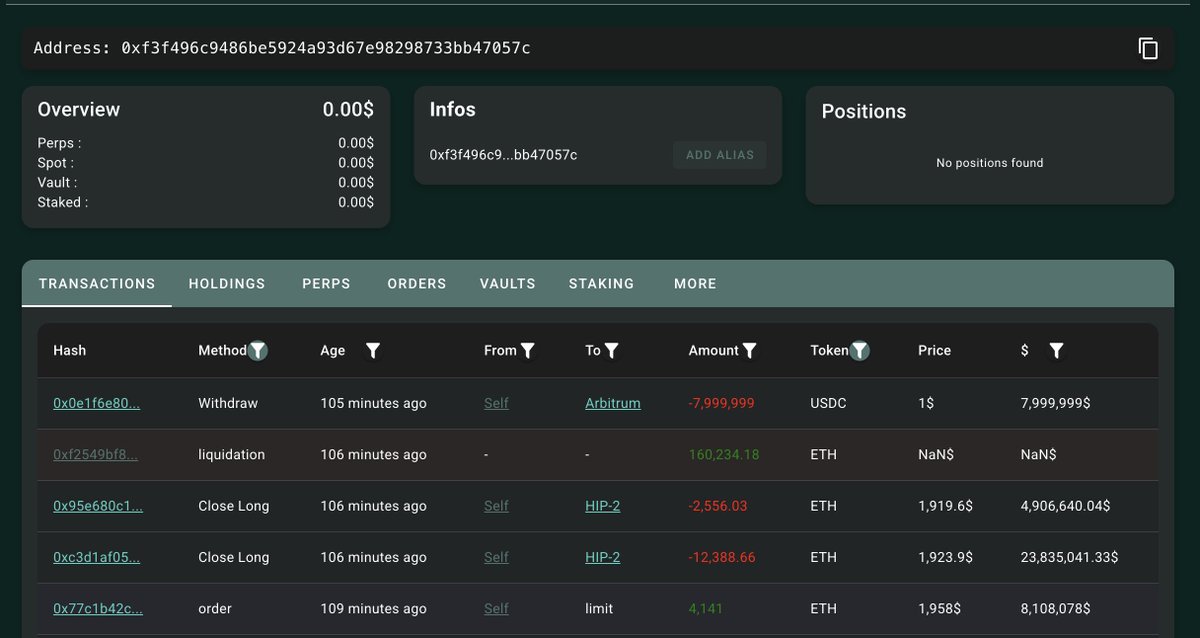
Task: Click the Positions panel heading
Action: (x=864, y=111)
